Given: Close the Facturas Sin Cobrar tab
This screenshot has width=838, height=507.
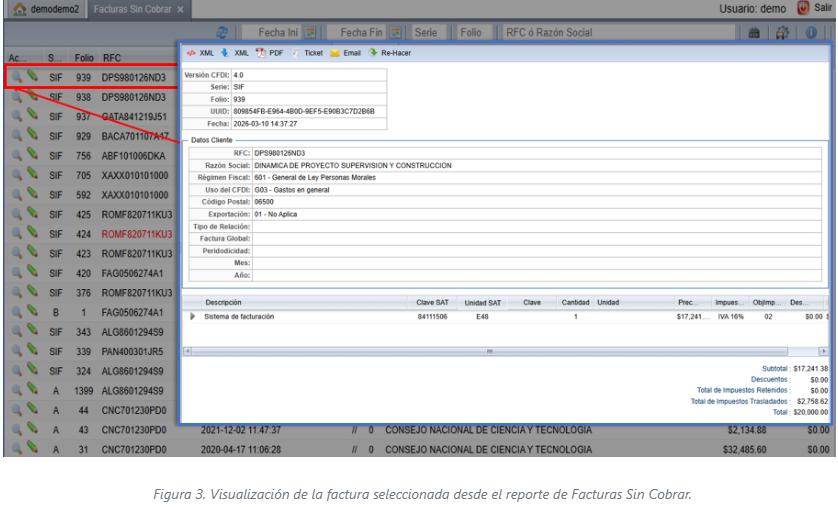Looking at the screenshot, I should pyautogui.click(x=180, y=9).
